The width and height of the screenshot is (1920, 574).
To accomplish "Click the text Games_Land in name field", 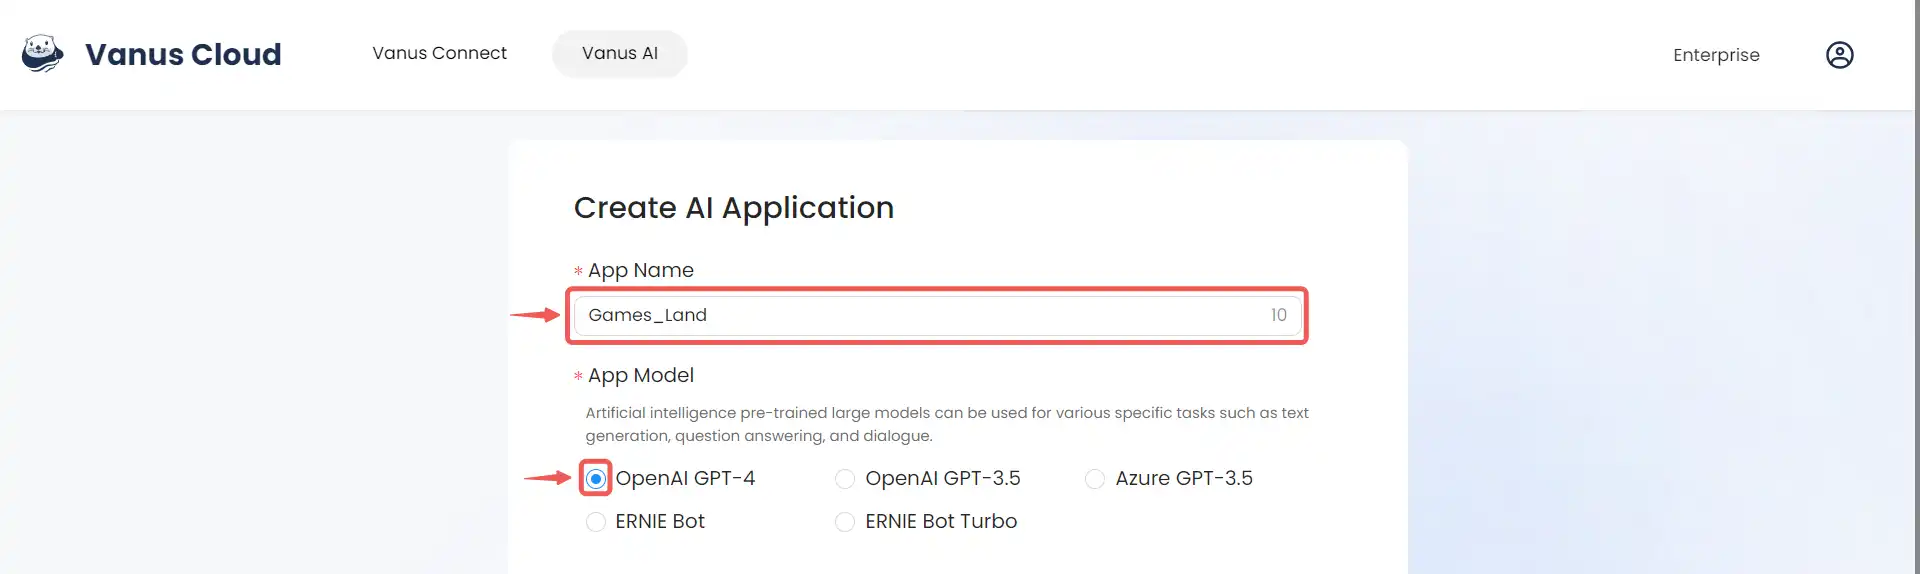I will coord(647,315).
